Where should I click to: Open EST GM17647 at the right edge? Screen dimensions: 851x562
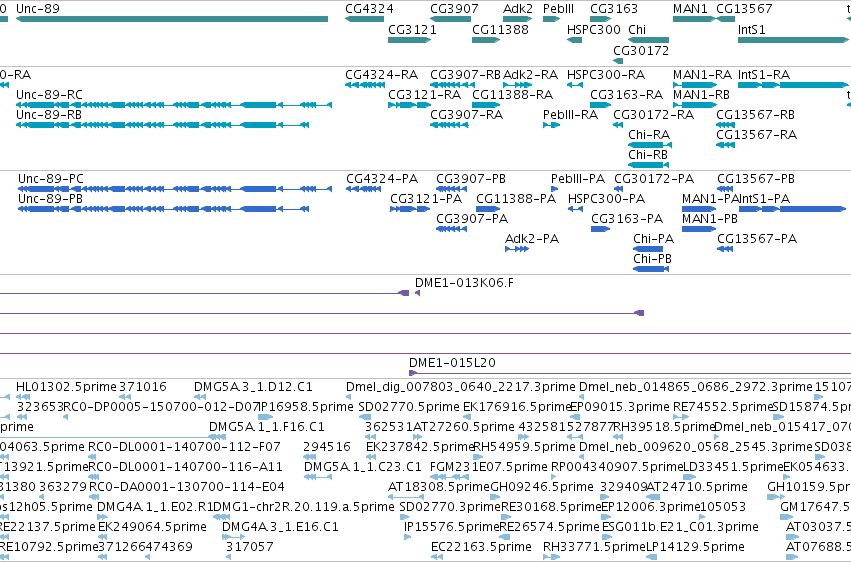coord(815,507)
